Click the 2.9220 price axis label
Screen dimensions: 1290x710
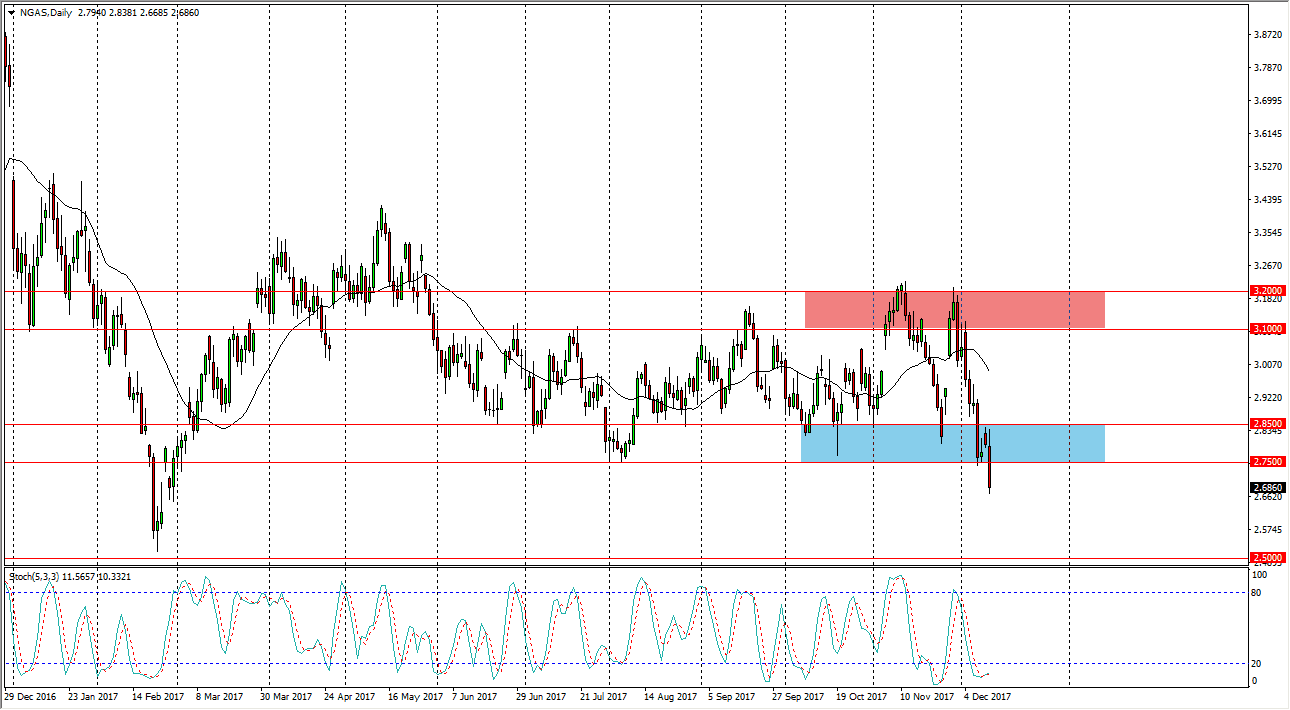pyautogui.click(x=1267, y=398)
